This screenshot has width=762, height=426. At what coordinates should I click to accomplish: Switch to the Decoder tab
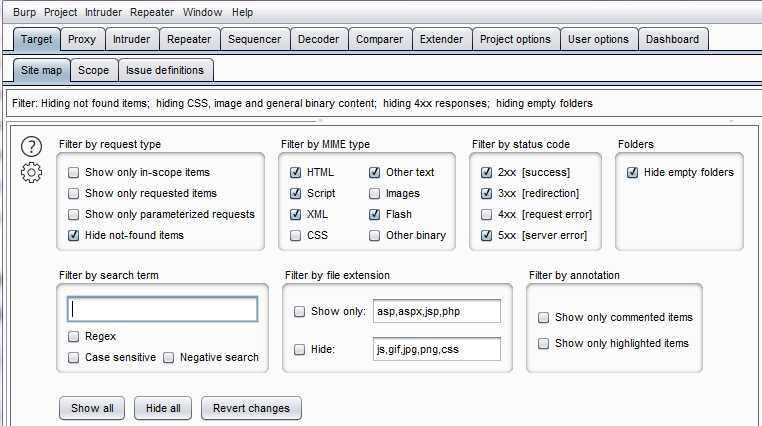tap(318, 39)
